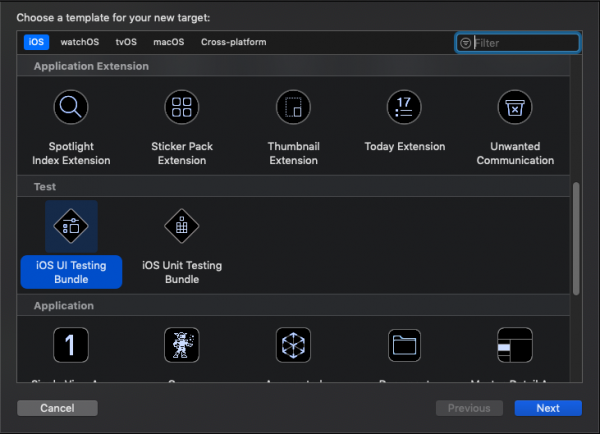Select the Single View App numeral icon
Image resolution: width=600 pixels, height=434 pixels.
[x=71, y=345]
